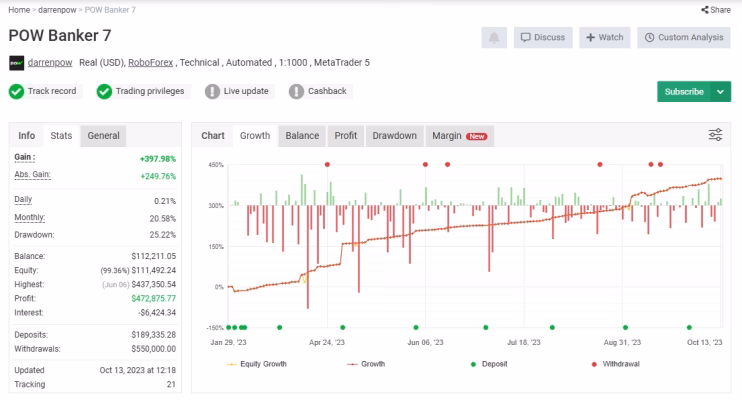Click the darrenpow avatar thumbnail
Viewport: 742px width, 400px height.
click(x=17, y=63)
